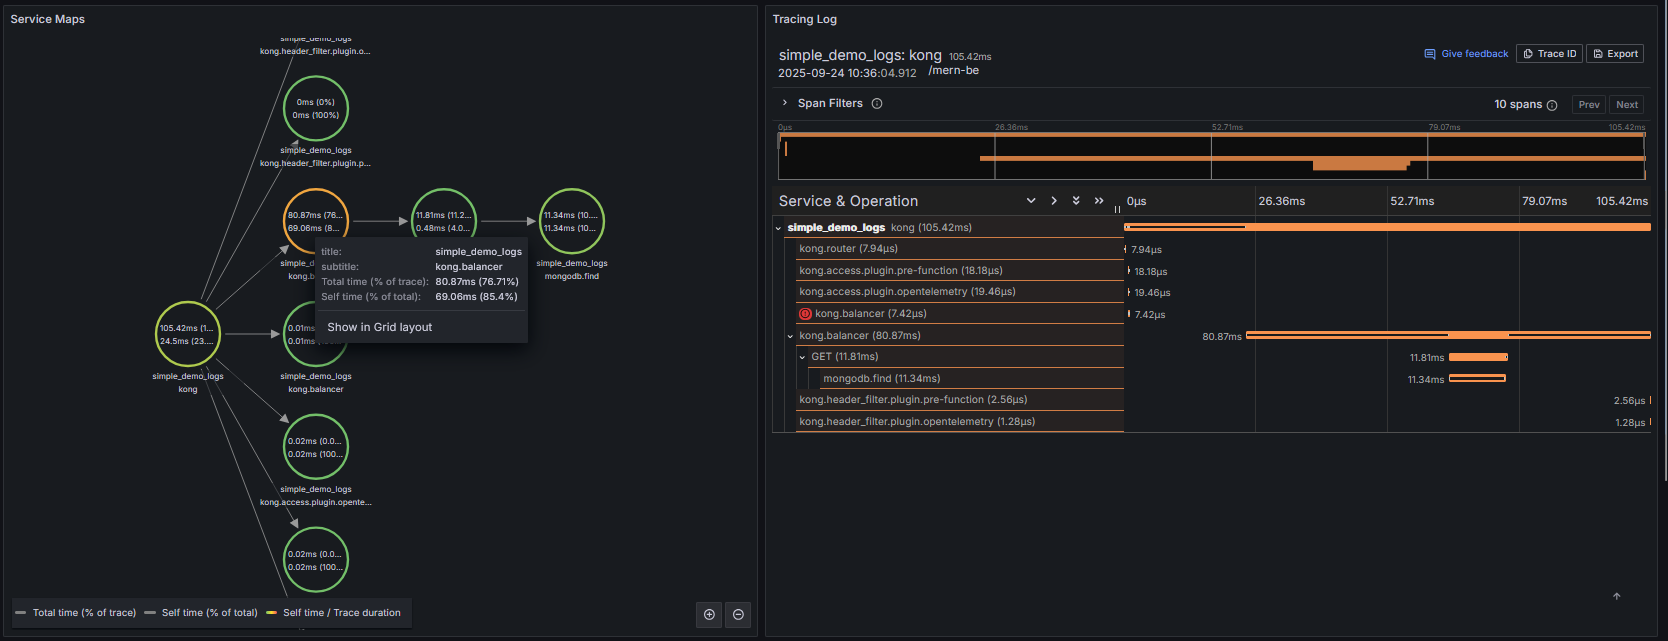This screenshot has width=1668, height=641.
Task: Expand the Span Filters section
Action: pyautogui.click(x=785, y=103)
